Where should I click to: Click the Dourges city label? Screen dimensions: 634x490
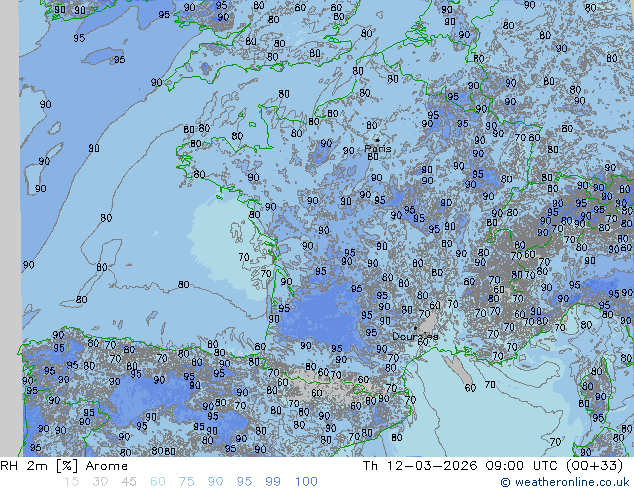(x=415, y=336)
